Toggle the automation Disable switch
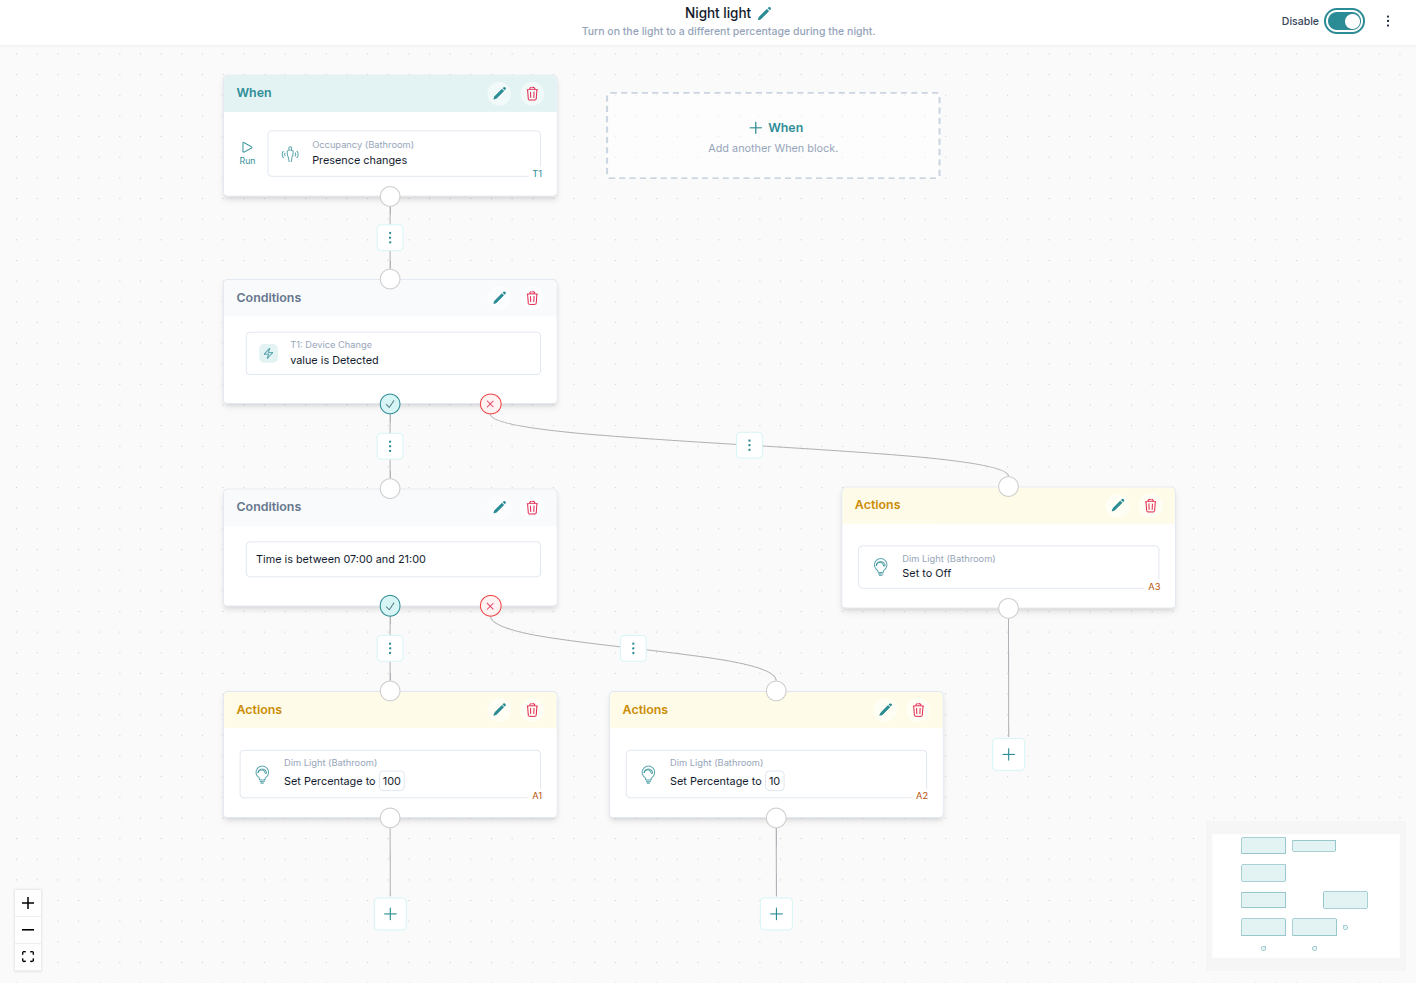 (x=1344, y=21)
